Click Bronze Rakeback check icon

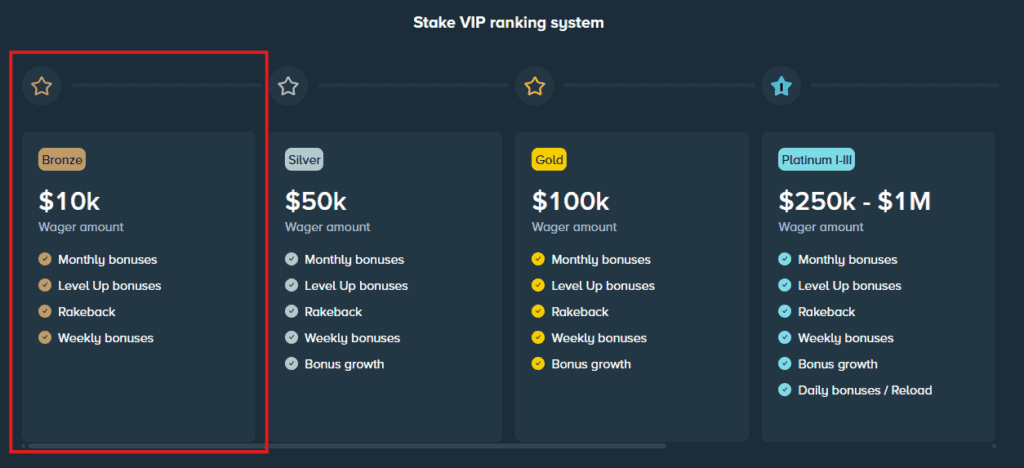click(45, 312)
